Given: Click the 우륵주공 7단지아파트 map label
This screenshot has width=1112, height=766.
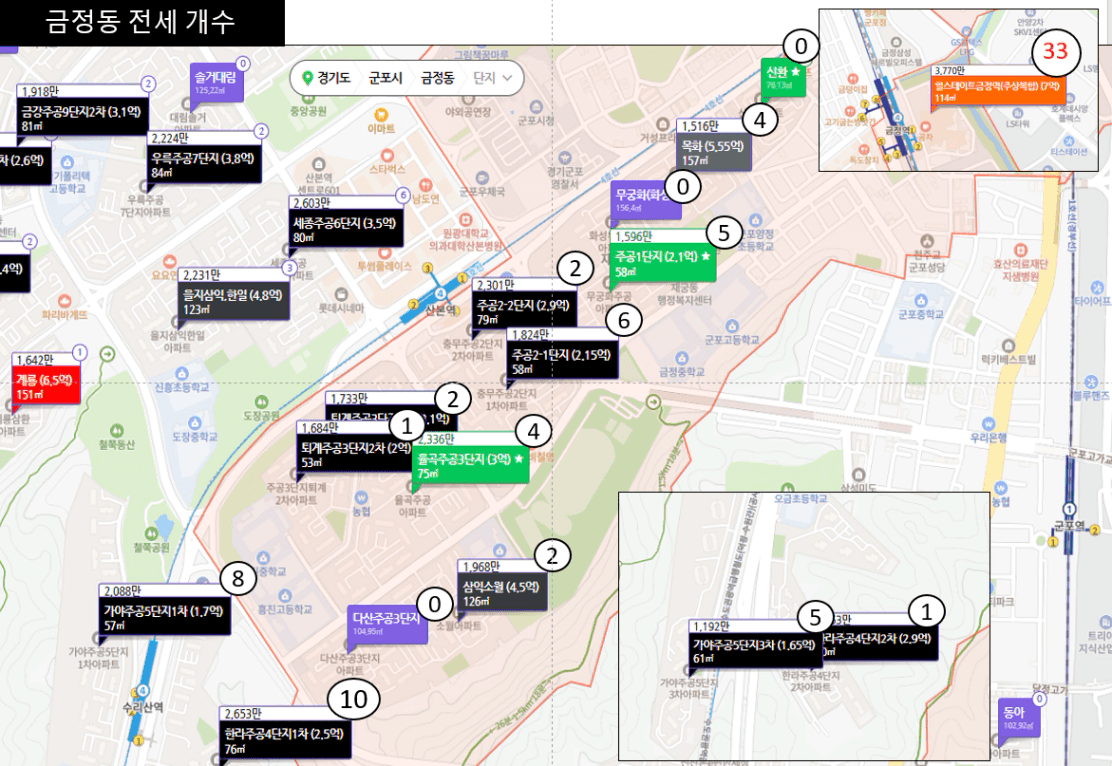Looking at the screenshot, I should tap(145, 206).
